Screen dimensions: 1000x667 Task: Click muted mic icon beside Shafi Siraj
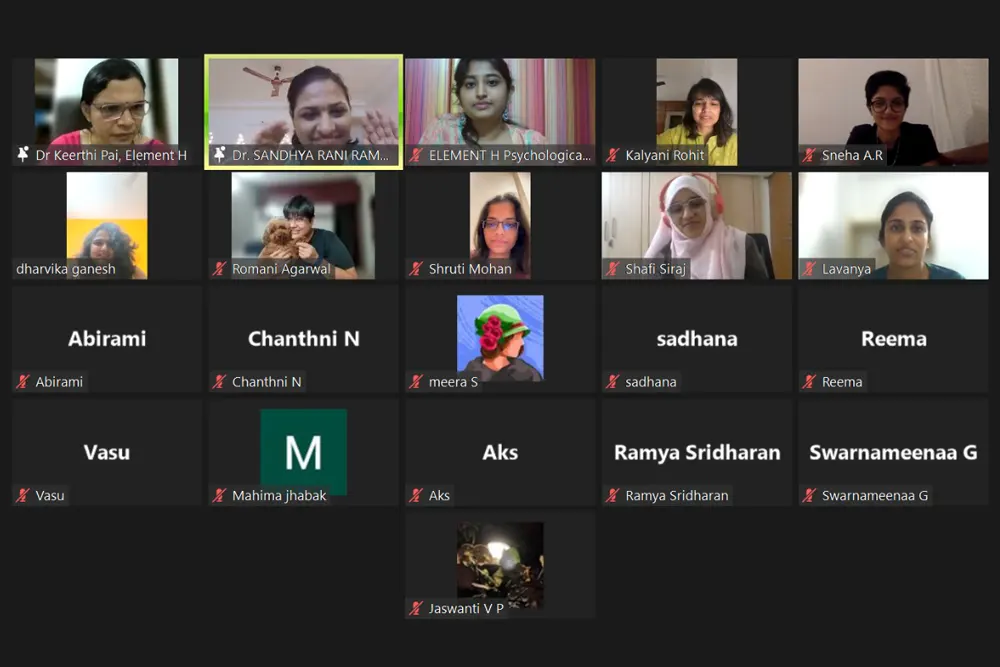(613, 268)
